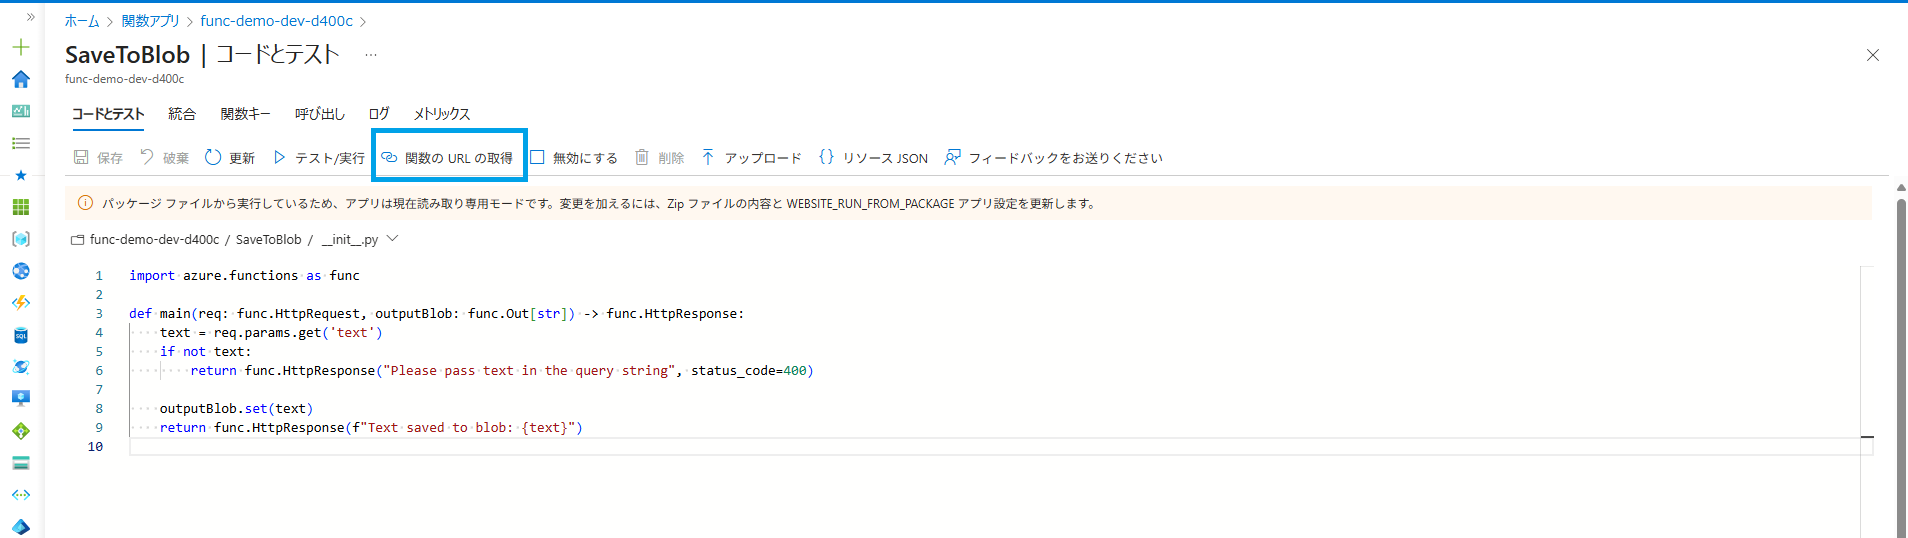This screenshot has height=538, width=1908.
Task: Click フィードバックをお送りください feedback button
Action: (1053, 158)
